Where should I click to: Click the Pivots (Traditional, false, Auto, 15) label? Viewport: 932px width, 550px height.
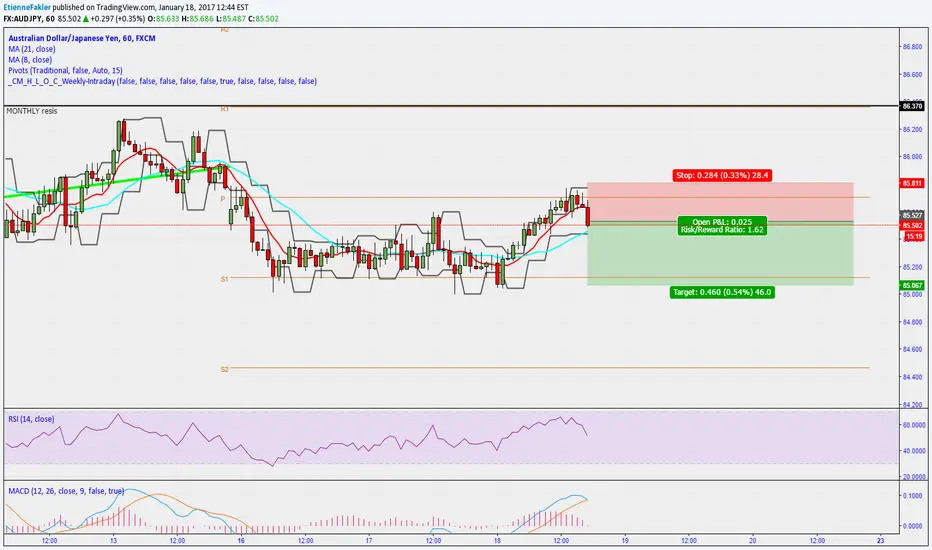65,70
